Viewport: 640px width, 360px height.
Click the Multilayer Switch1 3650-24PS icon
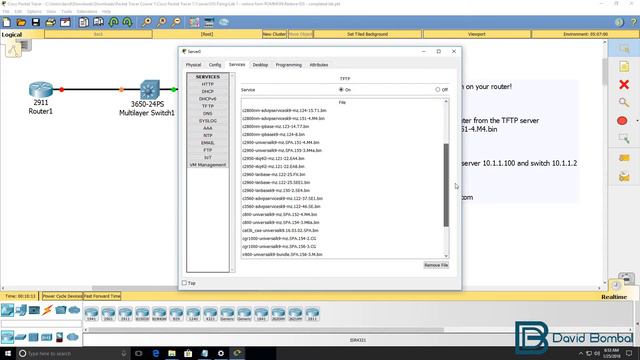coord(149,90)
